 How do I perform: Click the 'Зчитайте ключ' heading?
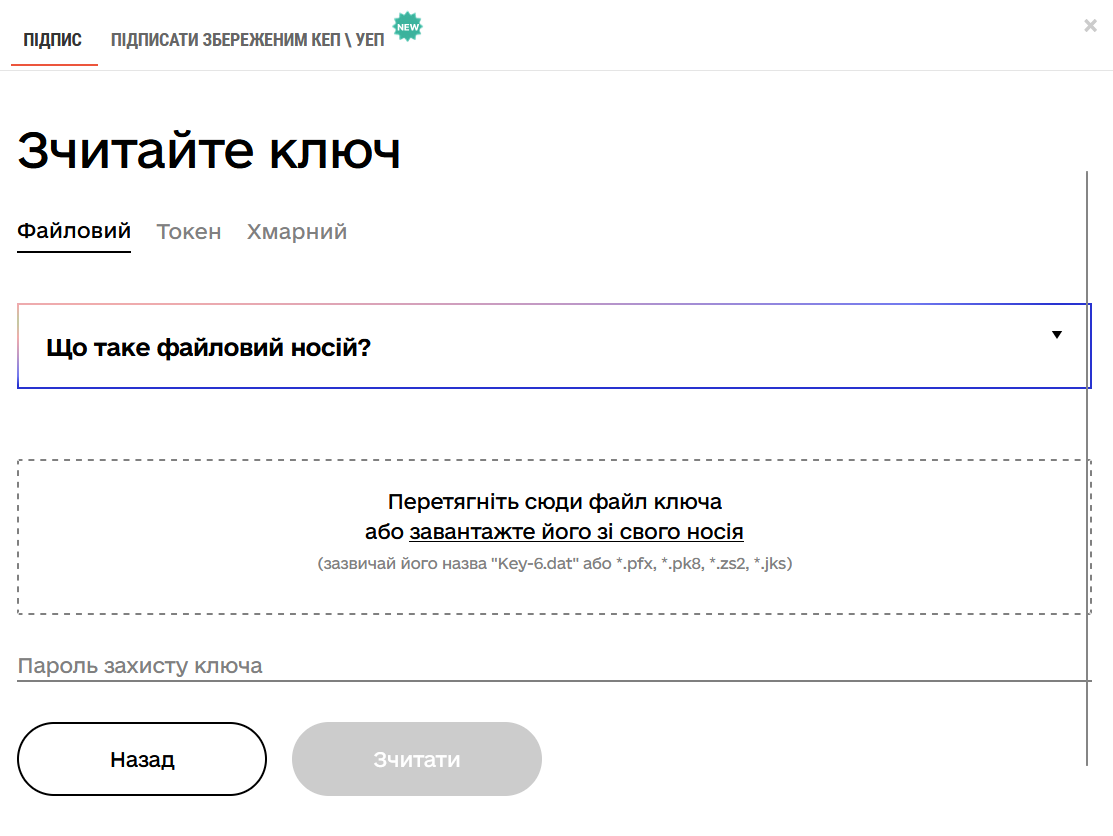point(209,152)
